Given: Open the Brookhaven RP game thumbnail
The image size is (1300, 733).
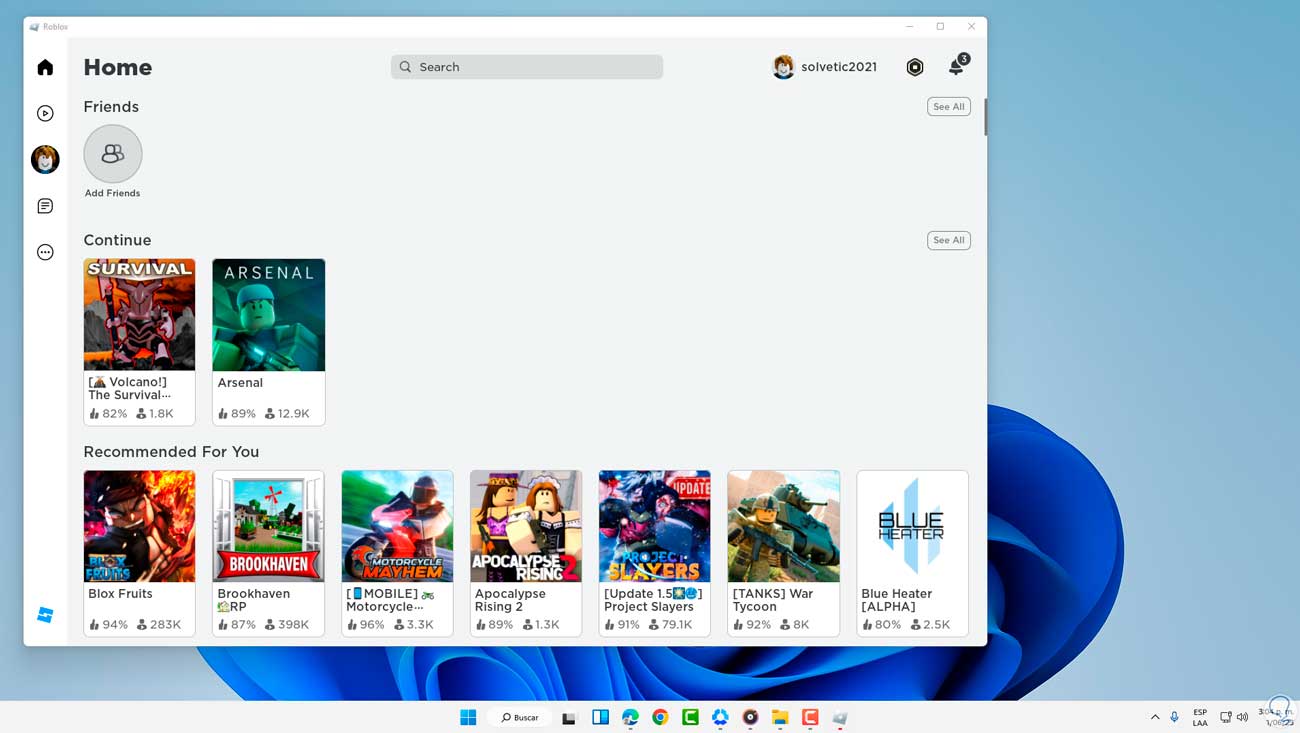Looking at the screenshot, I should tap(268, 526).
